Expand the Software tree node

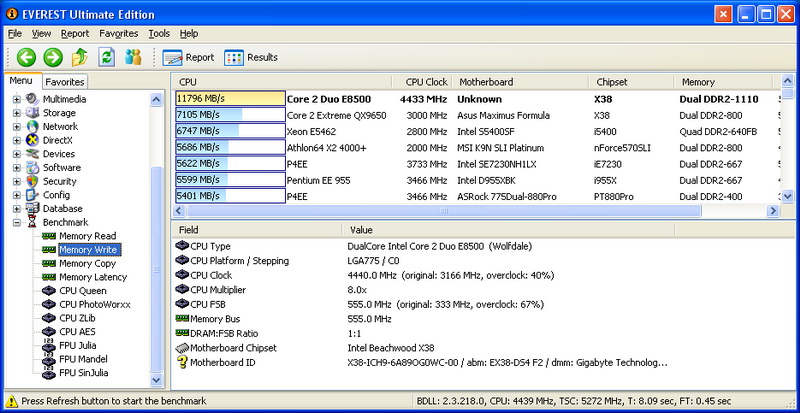(x=17, y=167)
